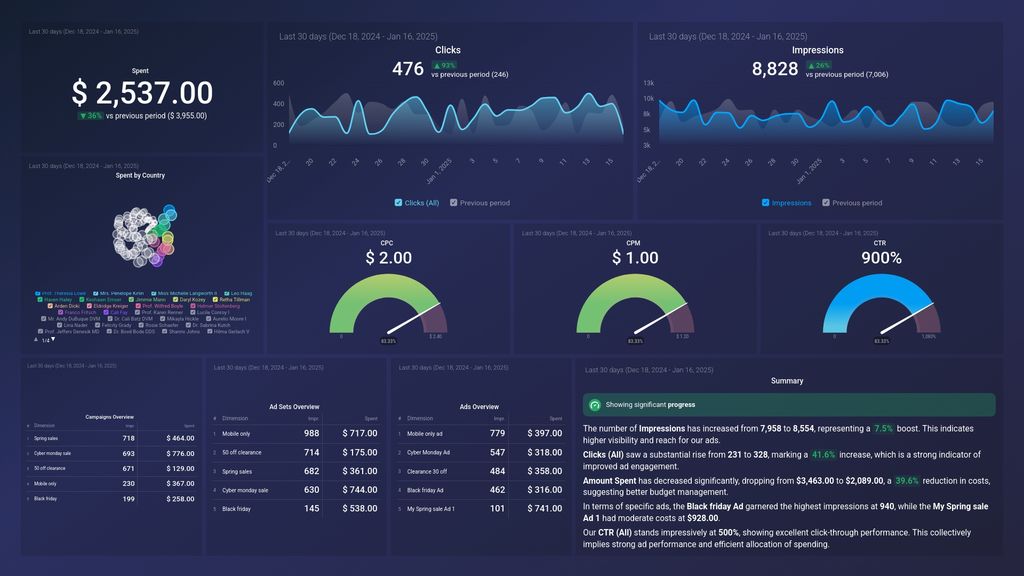1024x576 pixels.
Task: Select My Spring sale Ad 1 row
Action: [x=480, y=508]
